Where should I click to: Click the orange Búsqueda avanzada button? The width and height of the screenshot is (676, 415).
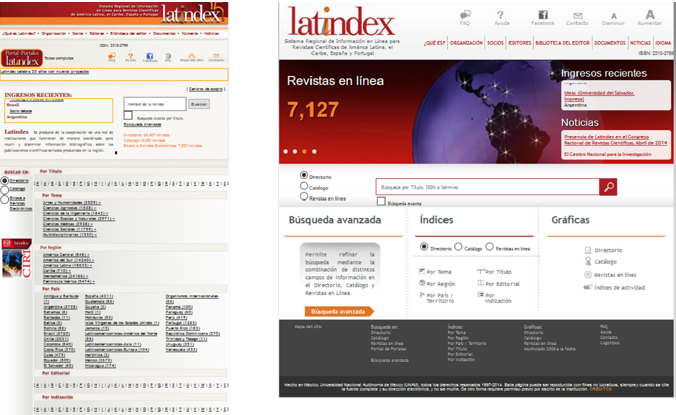click(x=339, y=311)
